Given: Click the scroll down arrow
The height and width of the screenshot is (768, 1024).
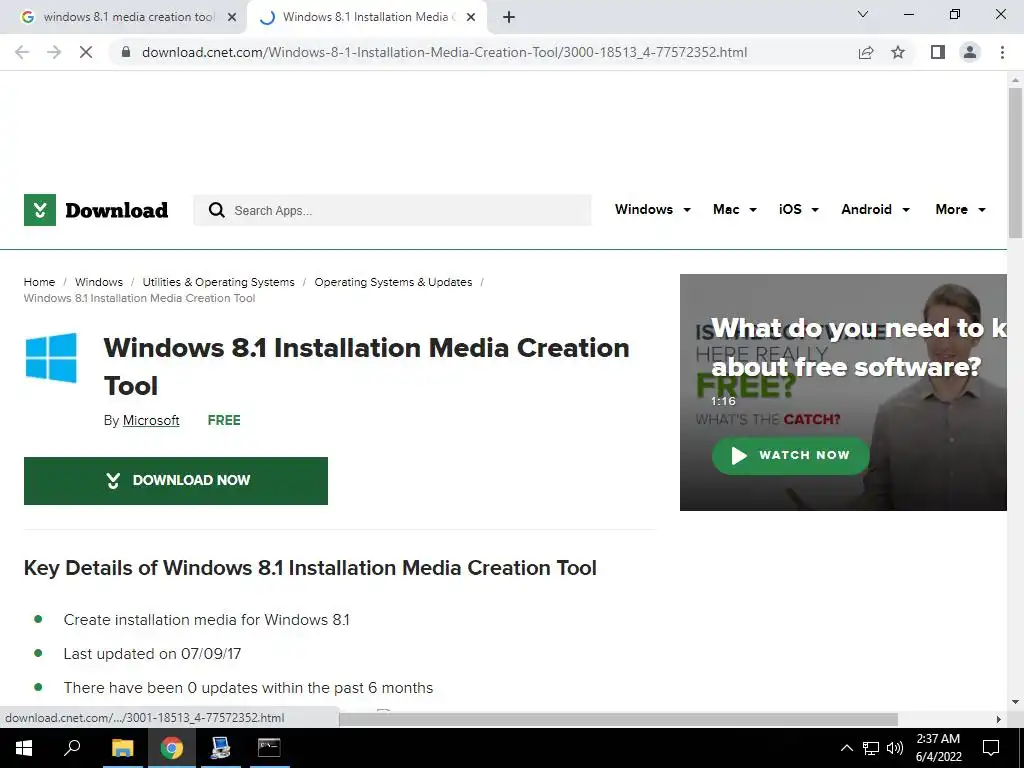Looking at the screenshot, I should click(x=1015, y=702).
